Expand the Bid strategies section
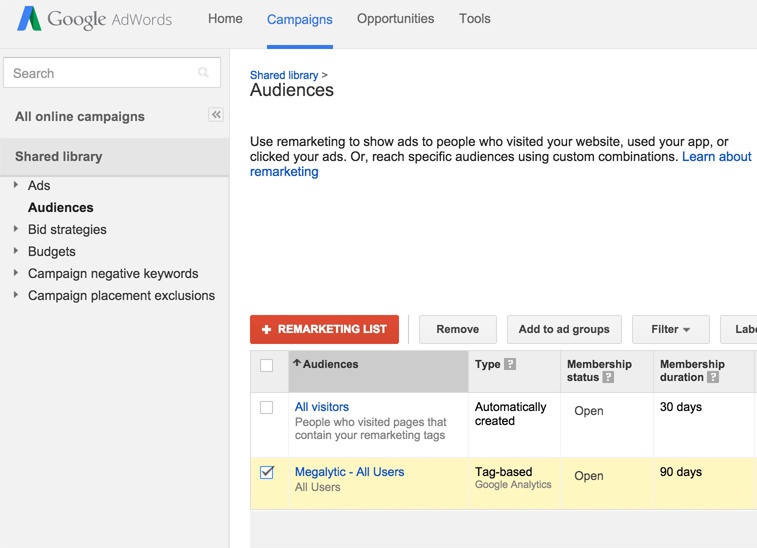This screenshot has height=548, width=757. coord(16,229)
